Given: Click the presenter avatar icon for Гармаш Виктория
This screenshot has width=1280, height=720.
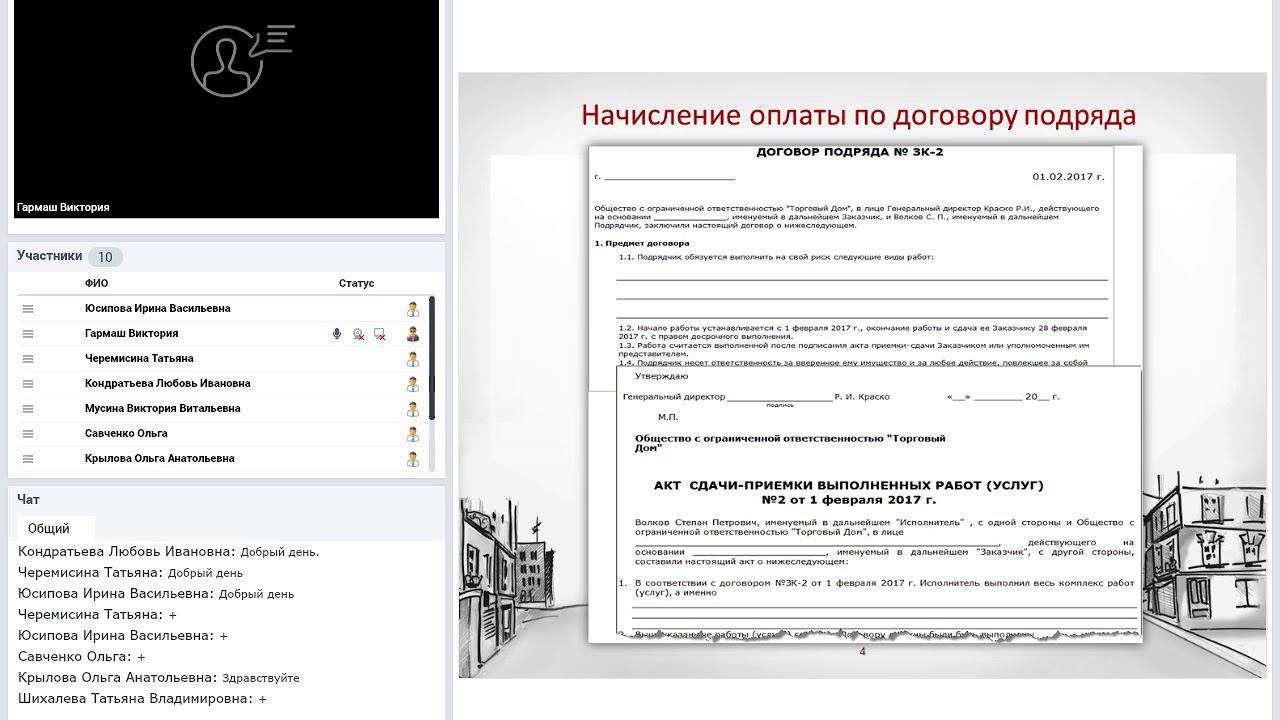Looking at the screenshot, I should click(x=413, y=334).
